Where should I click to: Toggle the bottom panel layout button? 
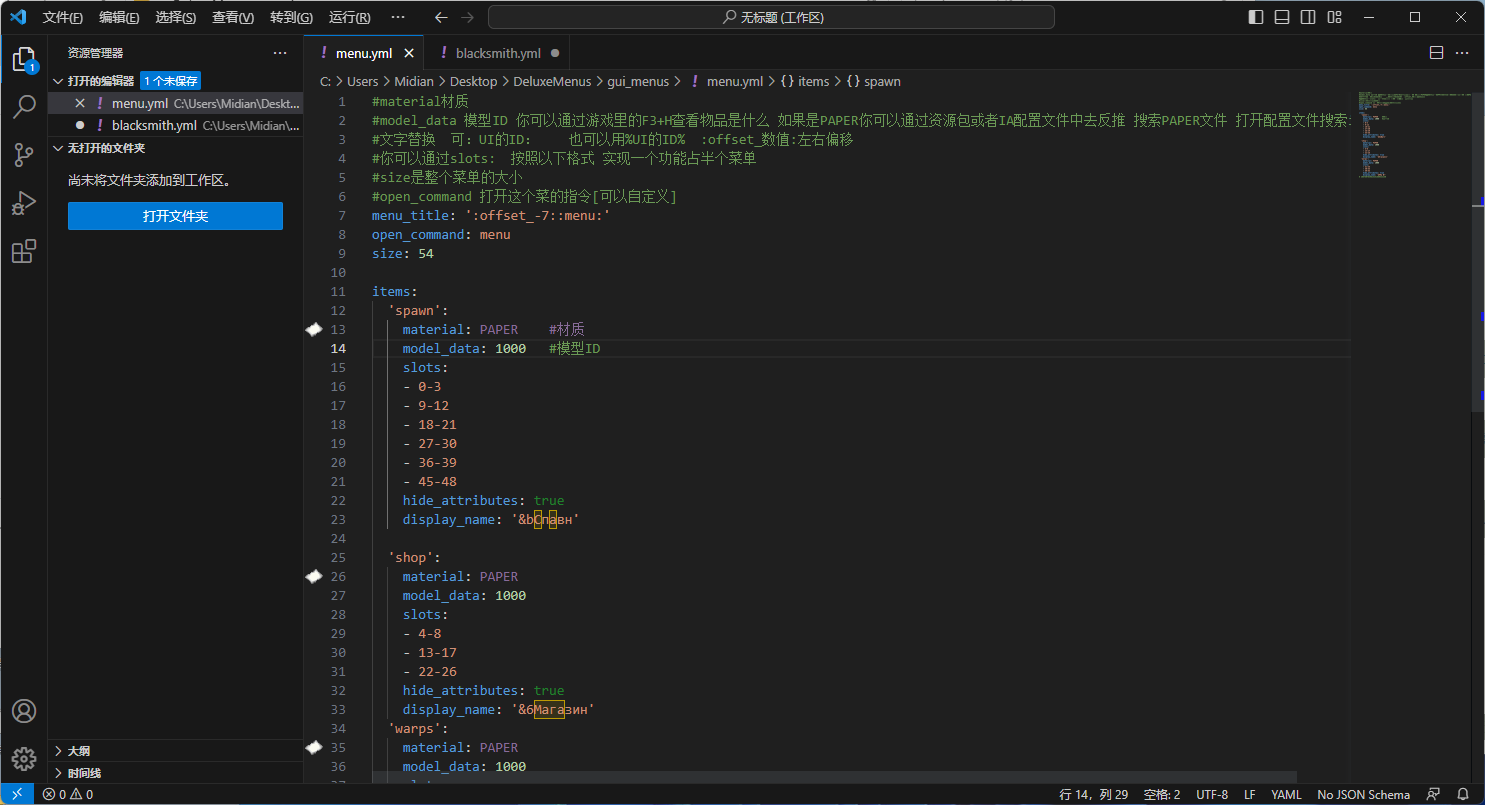pyautogui.click(x=1282, y=17)
